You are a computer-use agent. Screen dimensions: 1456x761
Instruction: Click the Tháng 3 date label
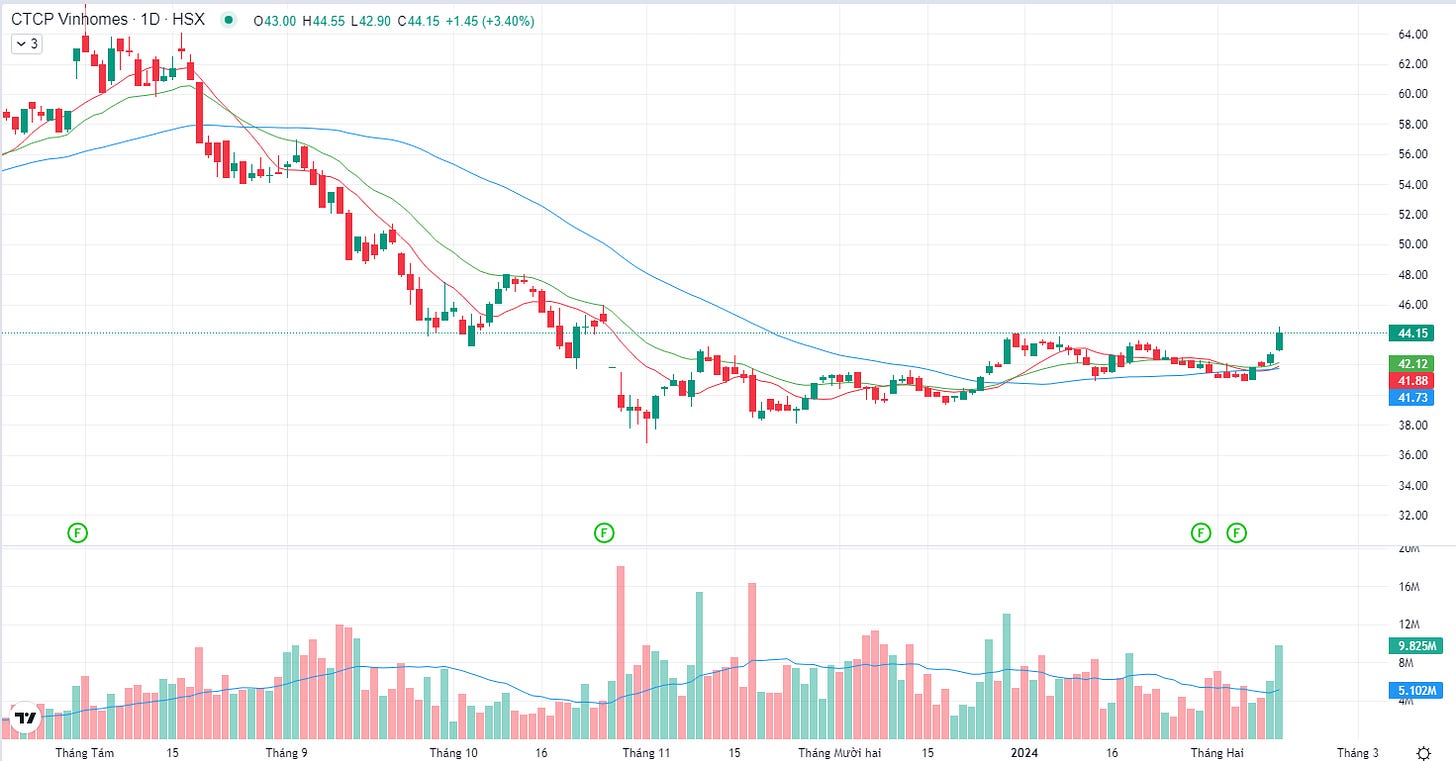(1356, 752)
